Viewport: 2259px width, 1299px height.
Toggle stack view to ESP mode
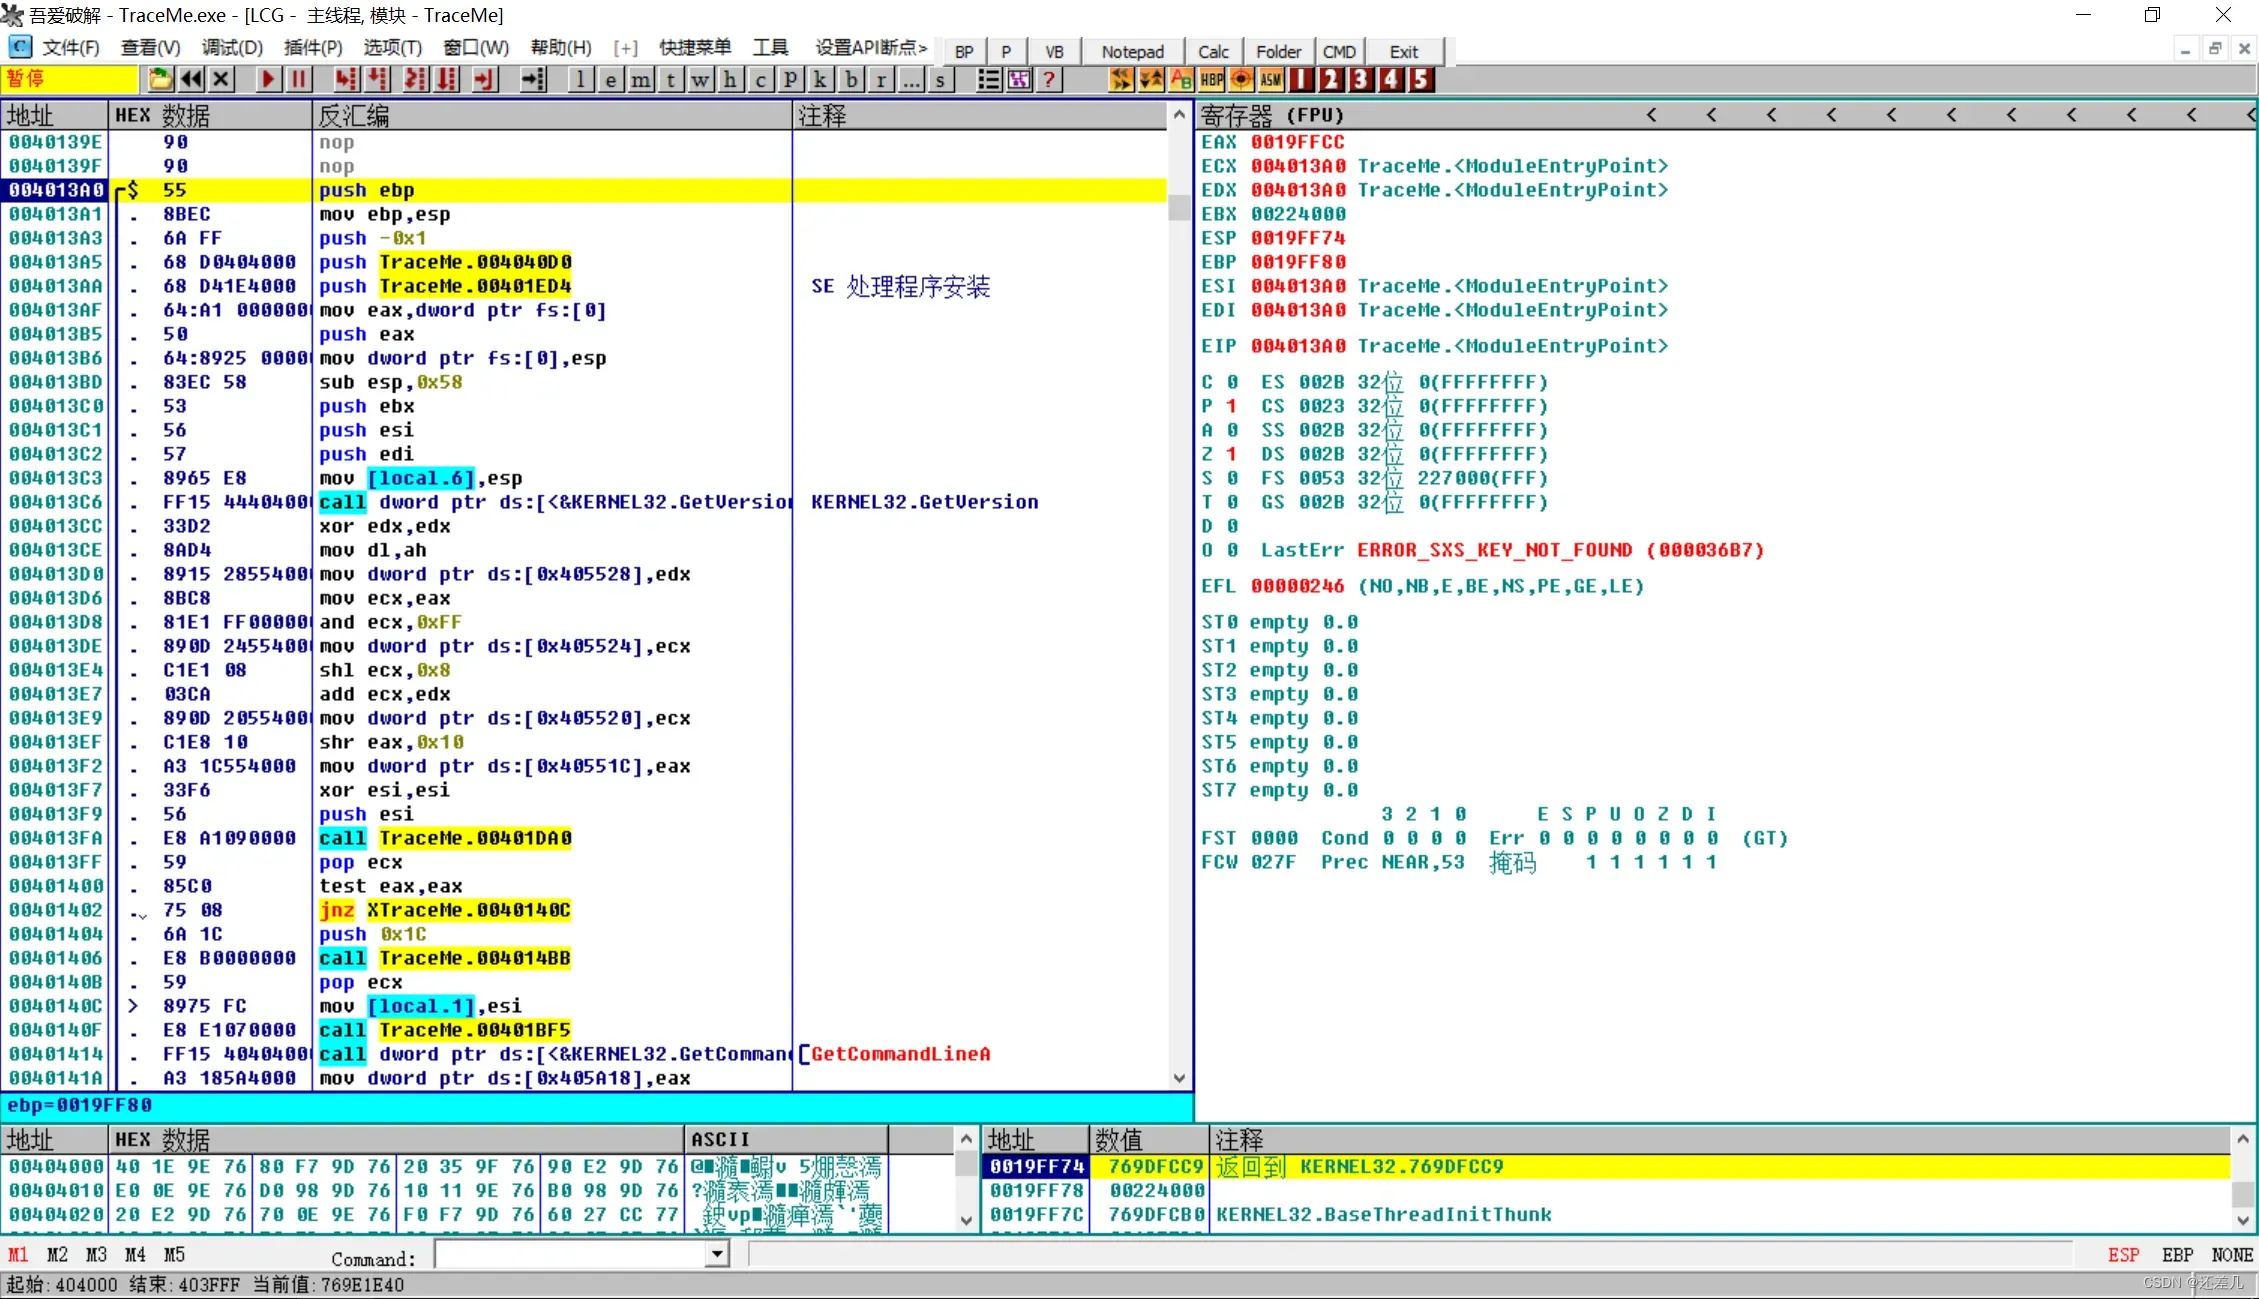point(2123,1254)
